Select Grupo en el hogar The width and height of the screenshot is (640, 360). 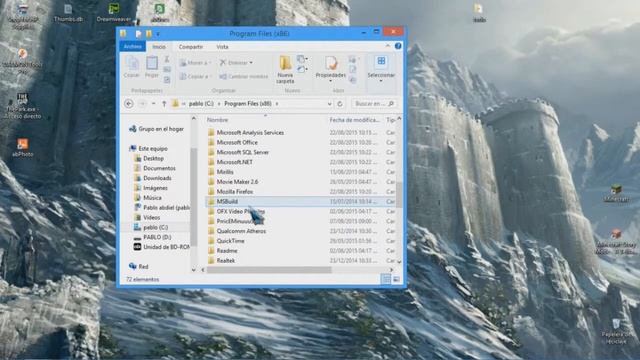(156, 129)
